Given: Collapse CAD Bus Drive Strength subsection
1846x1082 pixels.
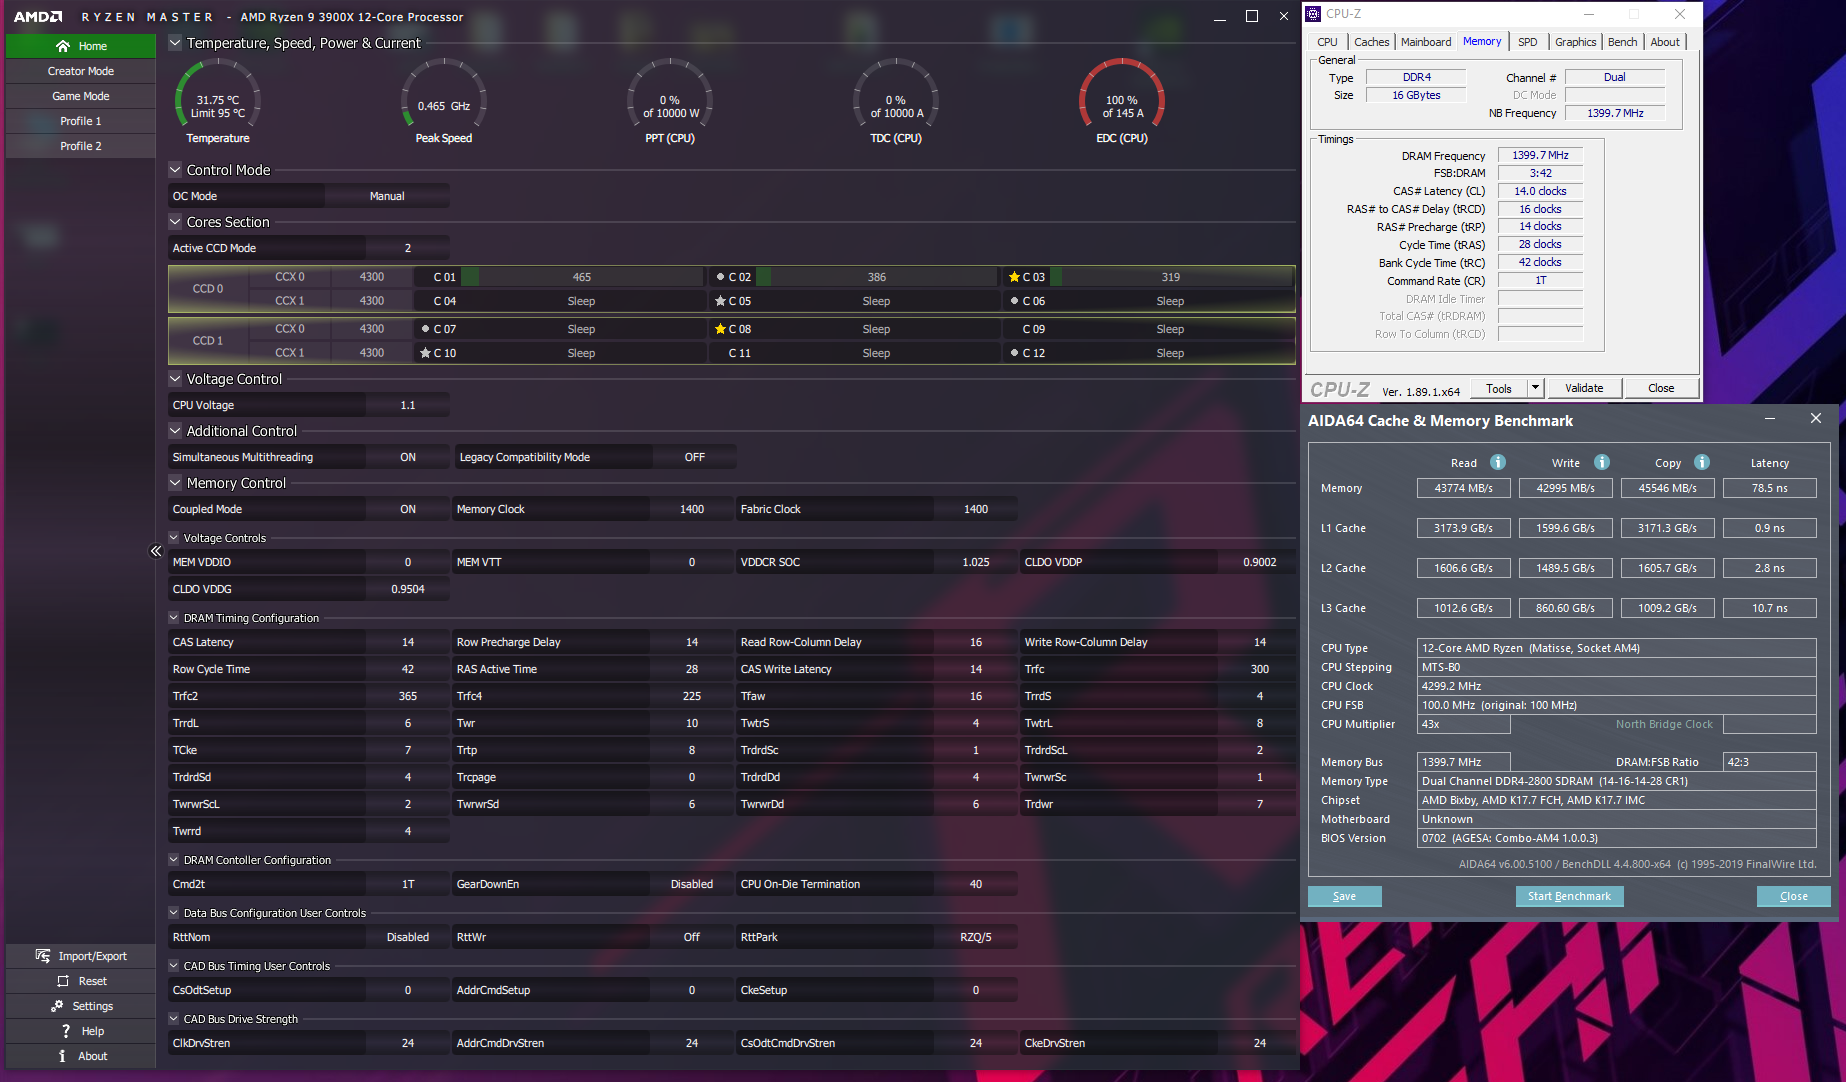Looking at the screenshot, I should coord(173,1019).
